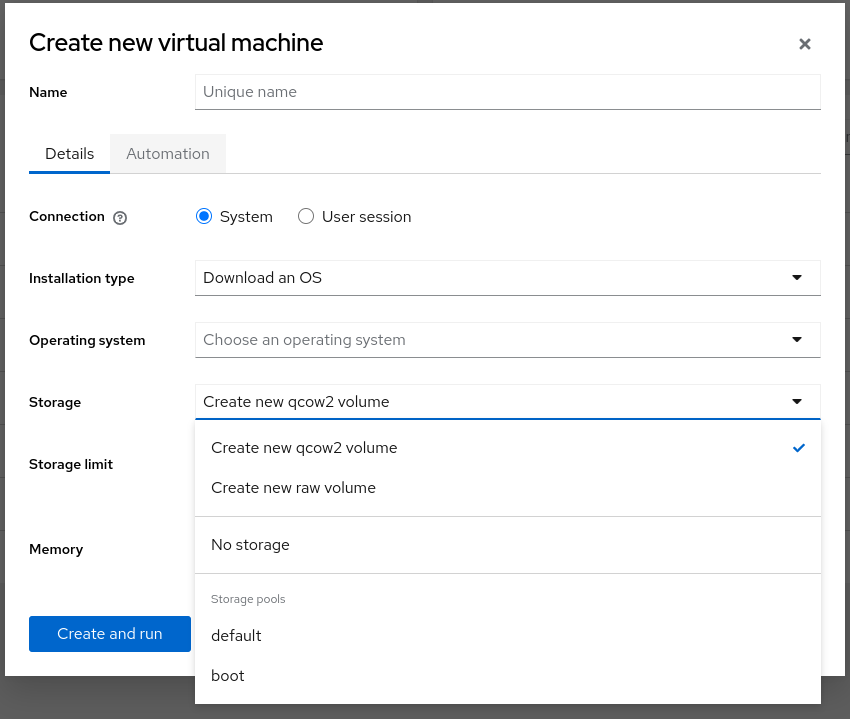Switch to the Details tab
The image size is (850, 719).
tap(69, 153)
